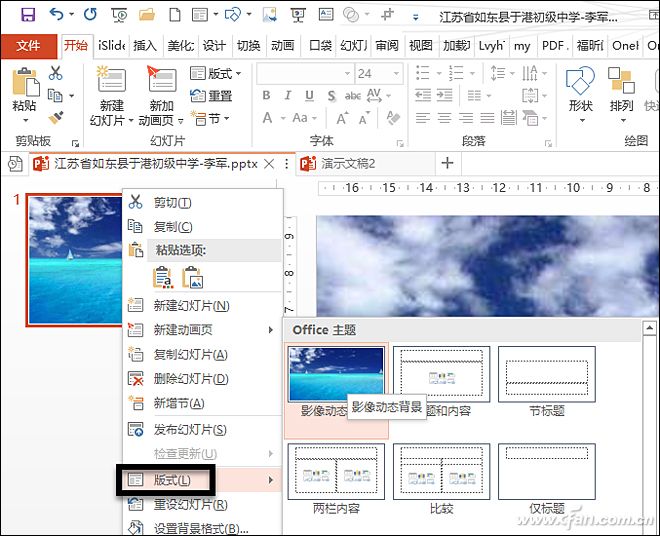
Task: Center text in paragraph group
Action: (444, 118)
